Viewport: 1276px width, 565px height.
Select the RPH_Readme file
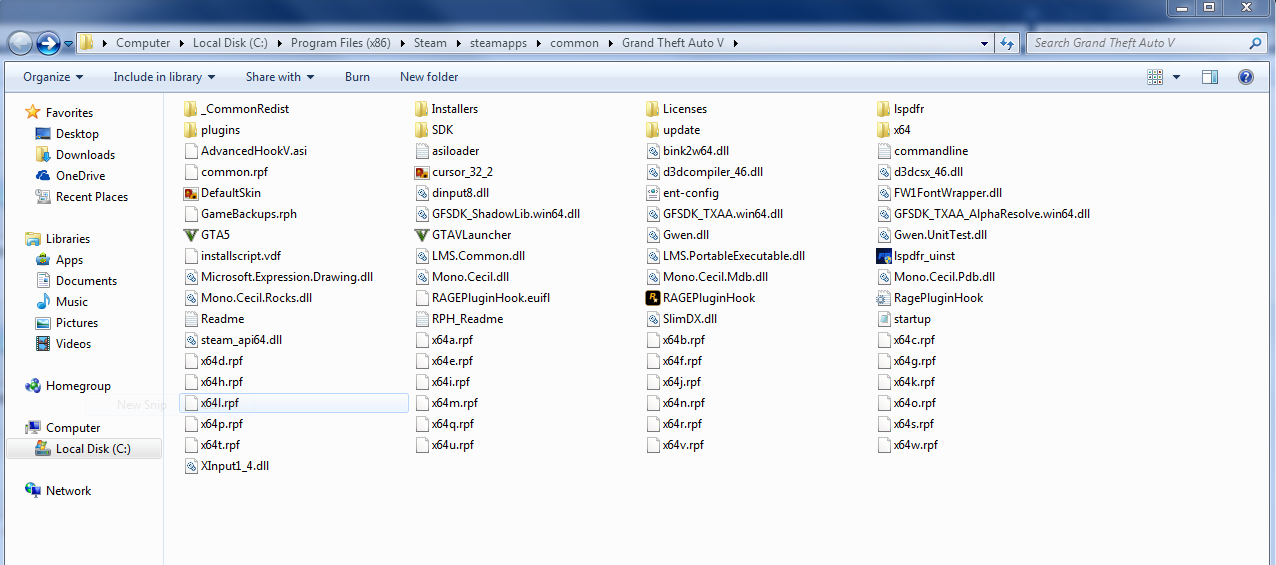(x=459, y=319)
